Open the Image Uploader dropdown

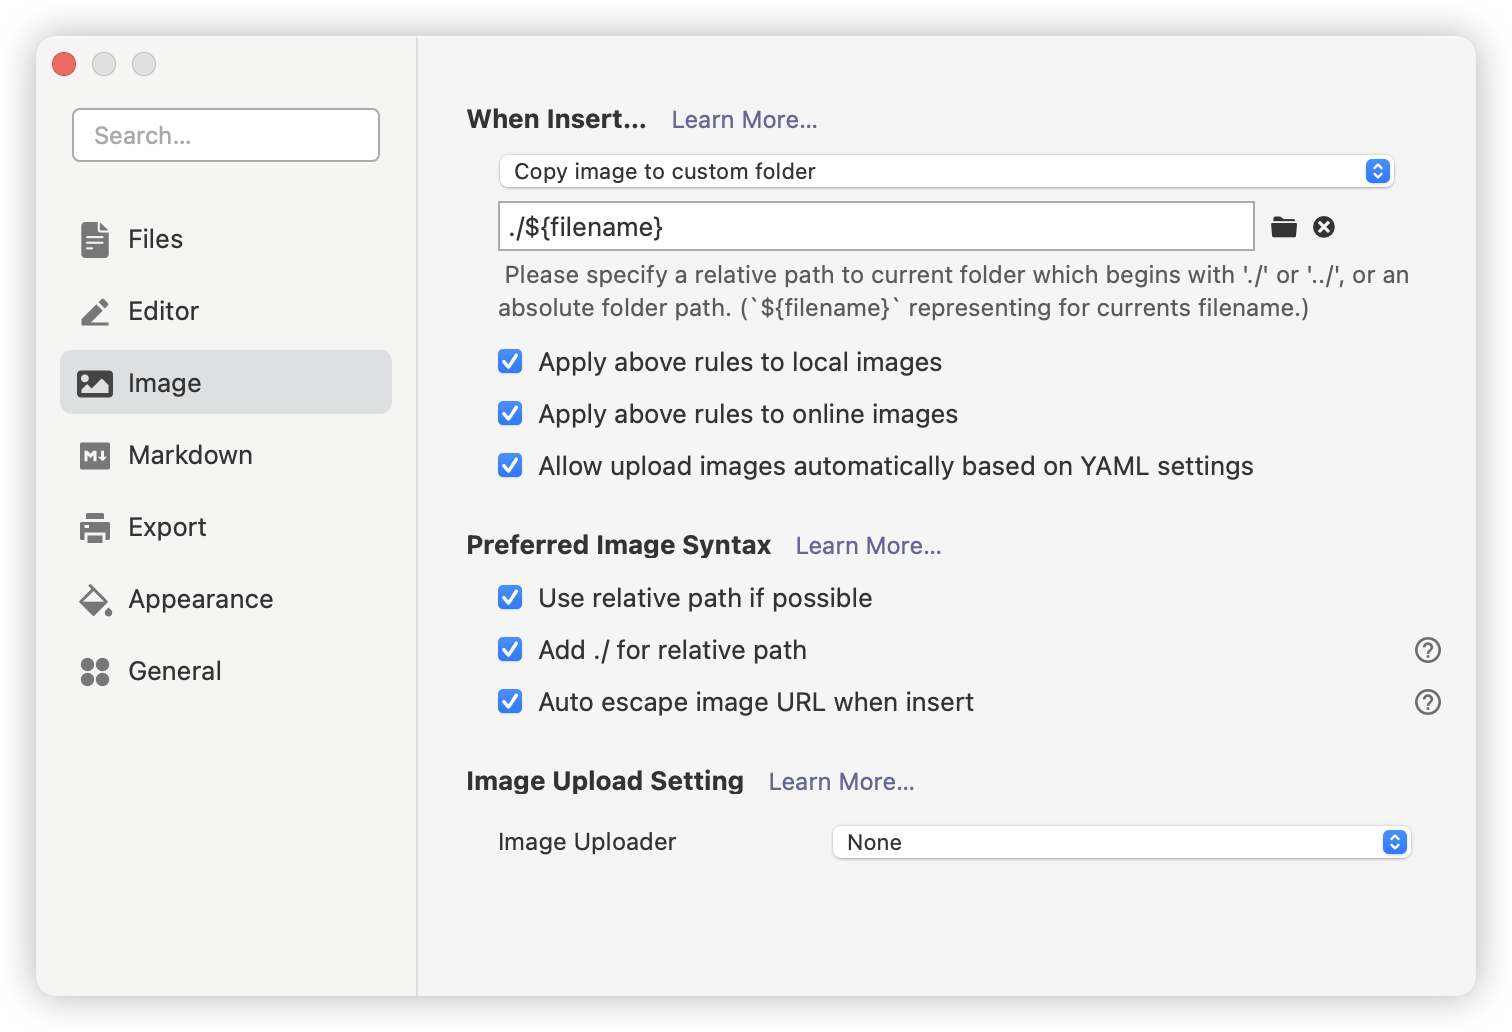1120,842
